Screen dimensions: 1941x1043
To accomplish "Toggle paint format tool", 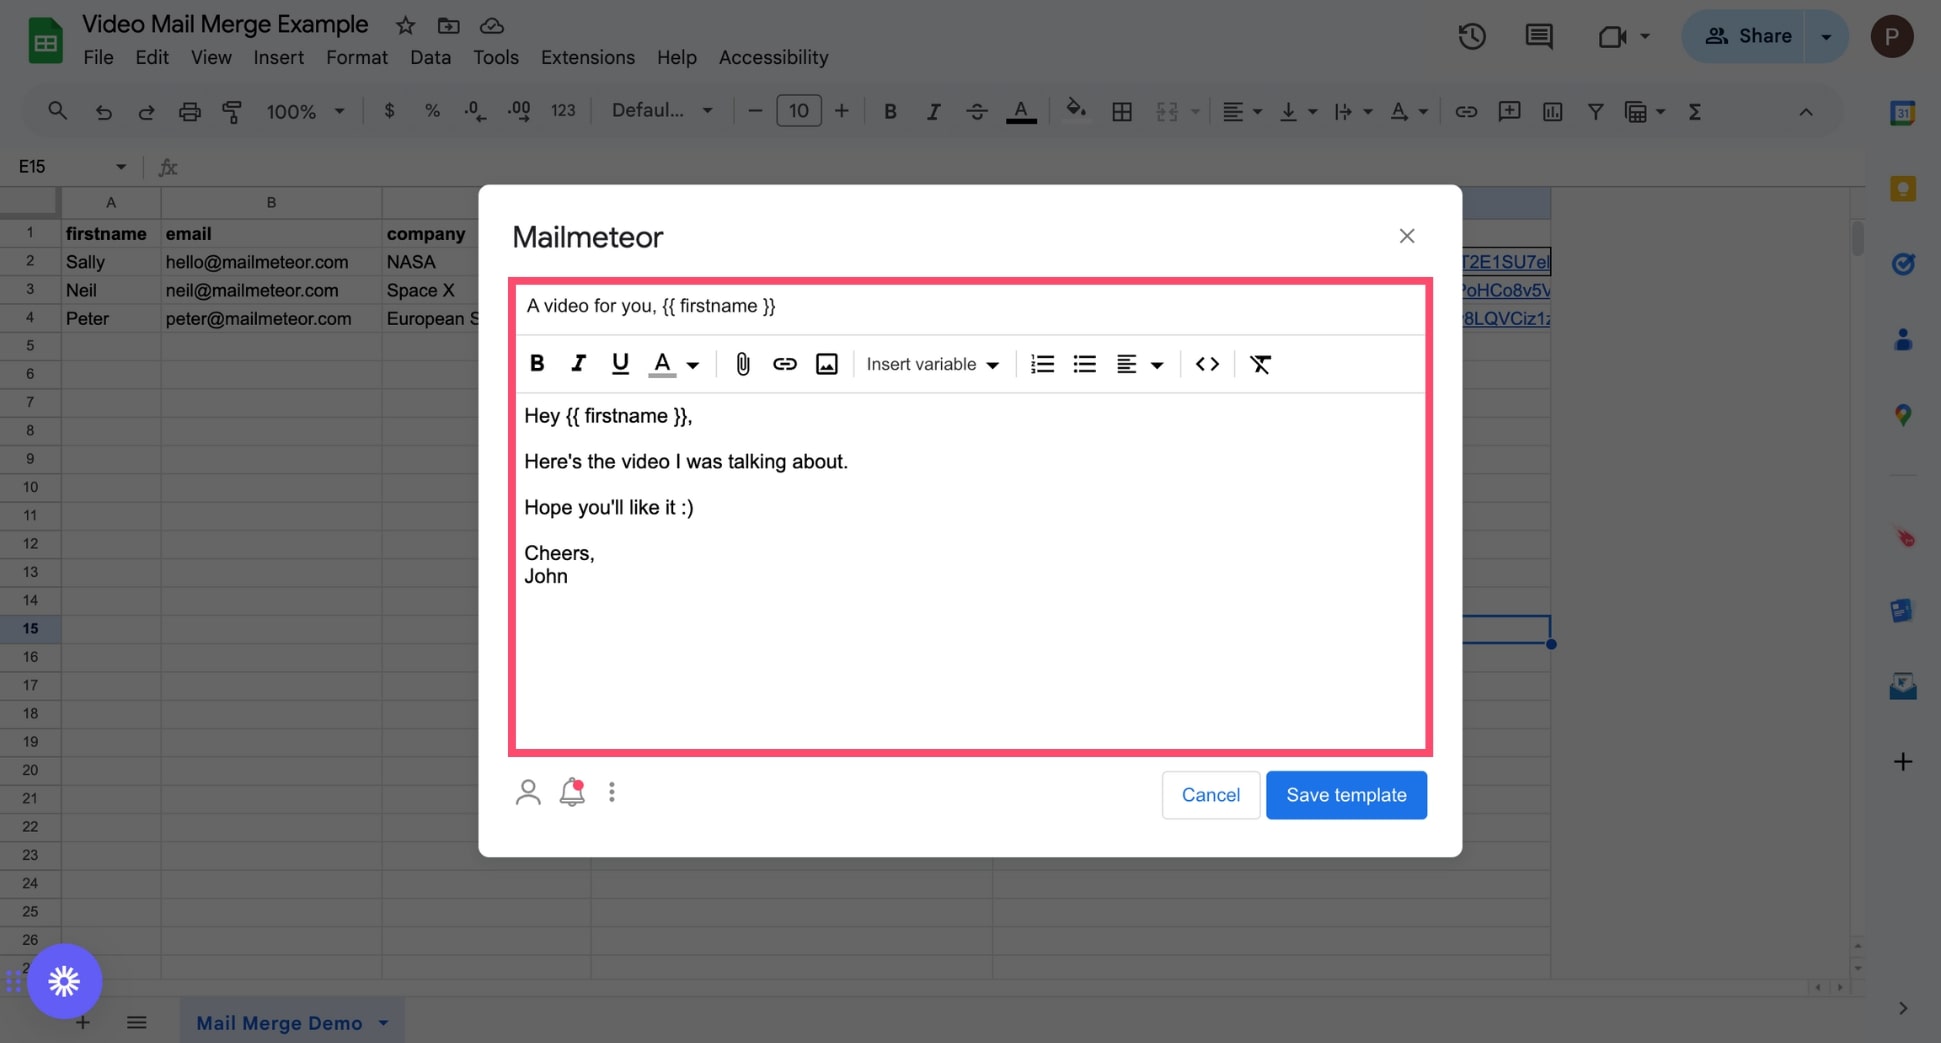I will (x=232, y=112).
